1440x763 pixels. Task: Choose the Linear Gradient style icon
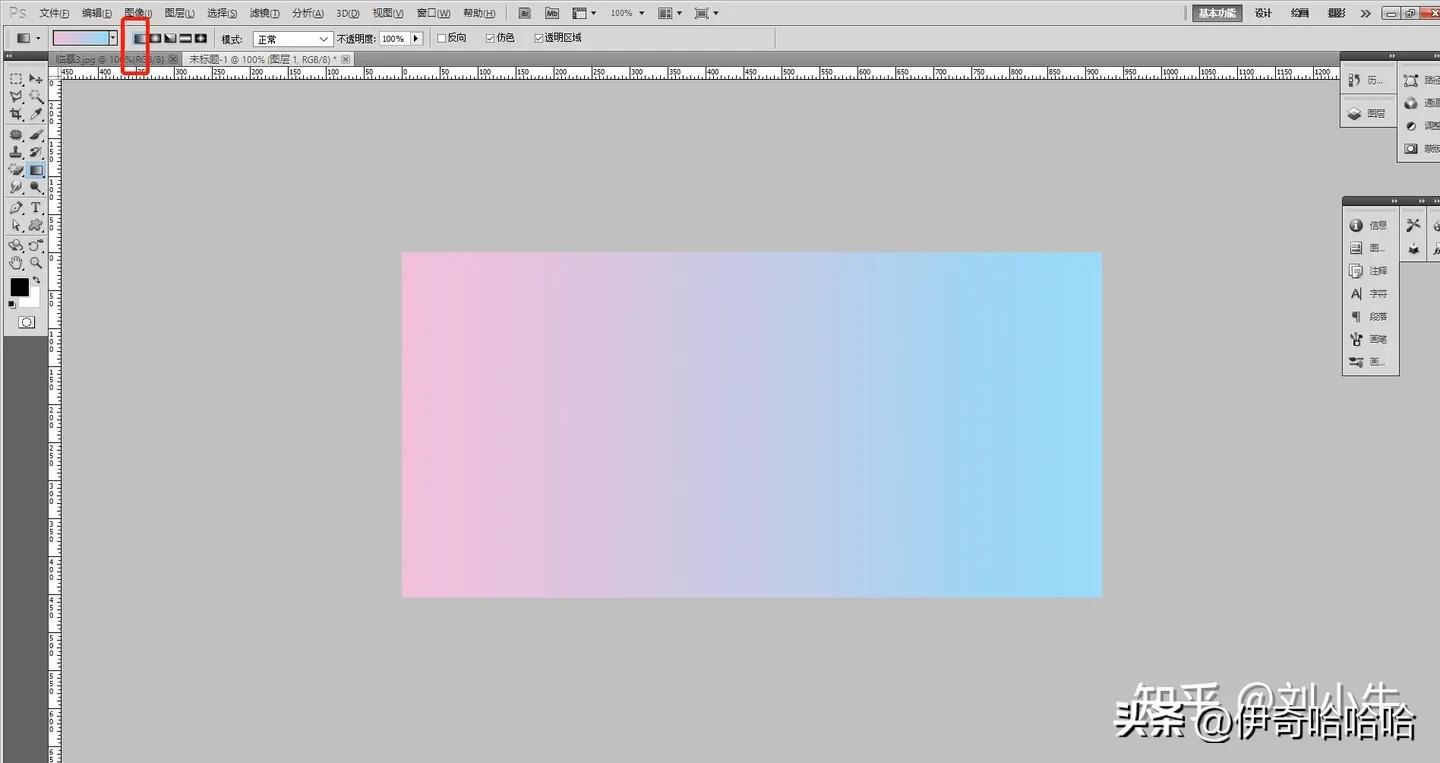coord(140,38)
